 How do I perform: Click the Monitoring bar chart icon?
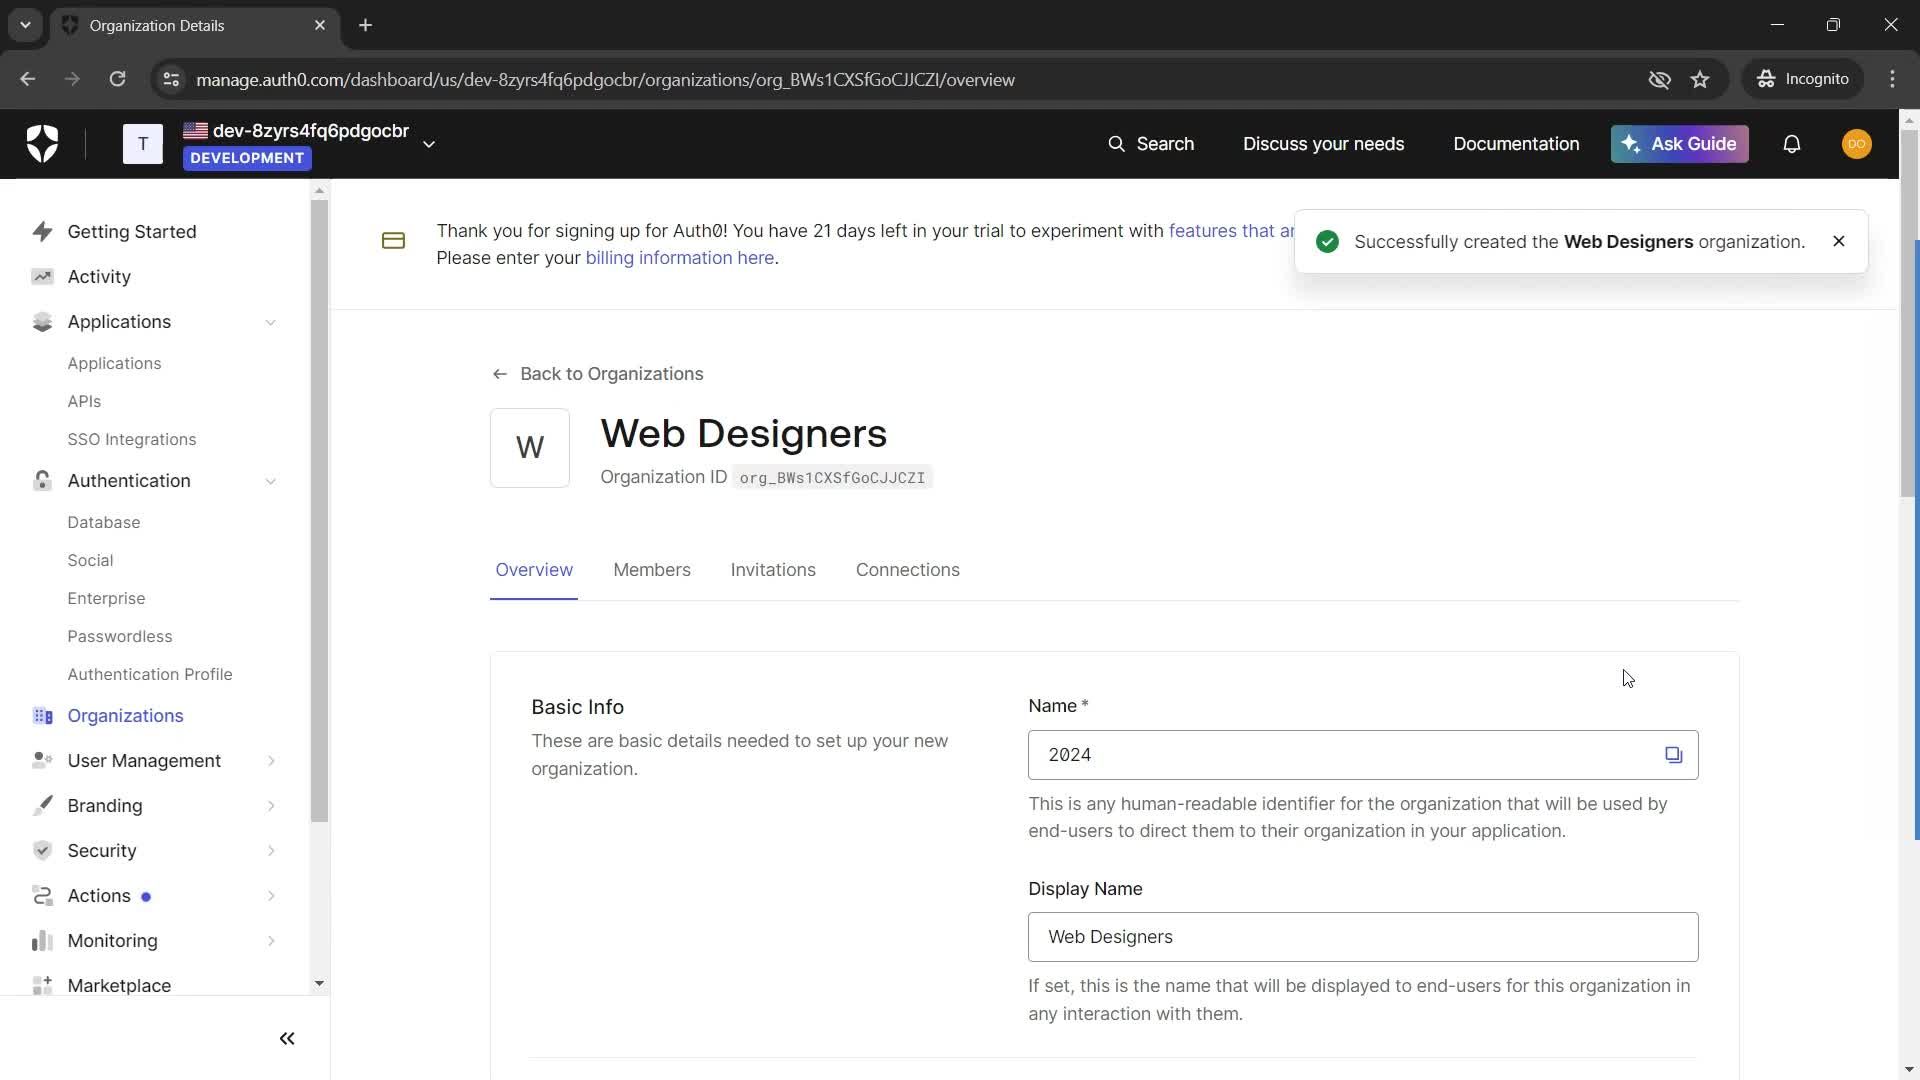coord(42,940)
